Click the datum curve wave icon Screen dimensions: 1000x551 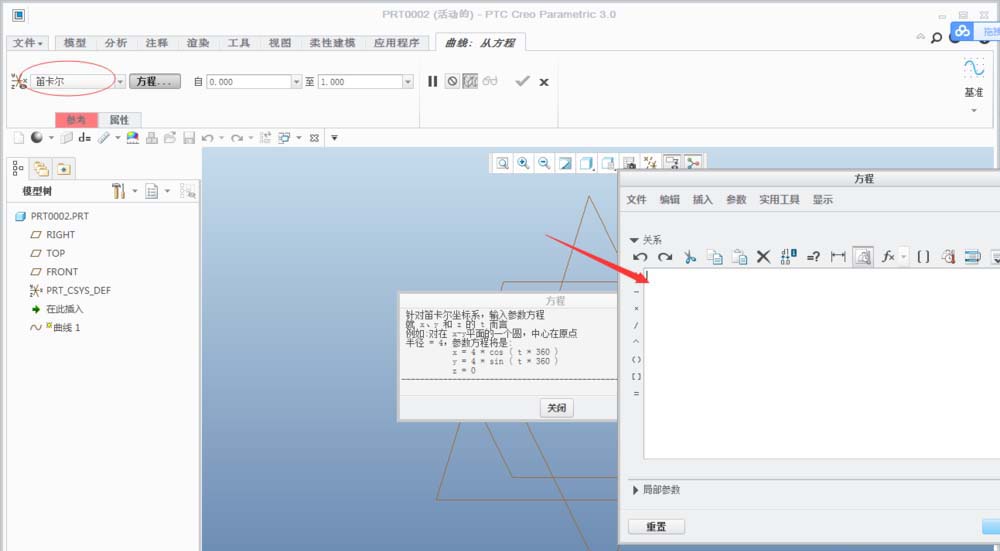click(x=974, y=68)
